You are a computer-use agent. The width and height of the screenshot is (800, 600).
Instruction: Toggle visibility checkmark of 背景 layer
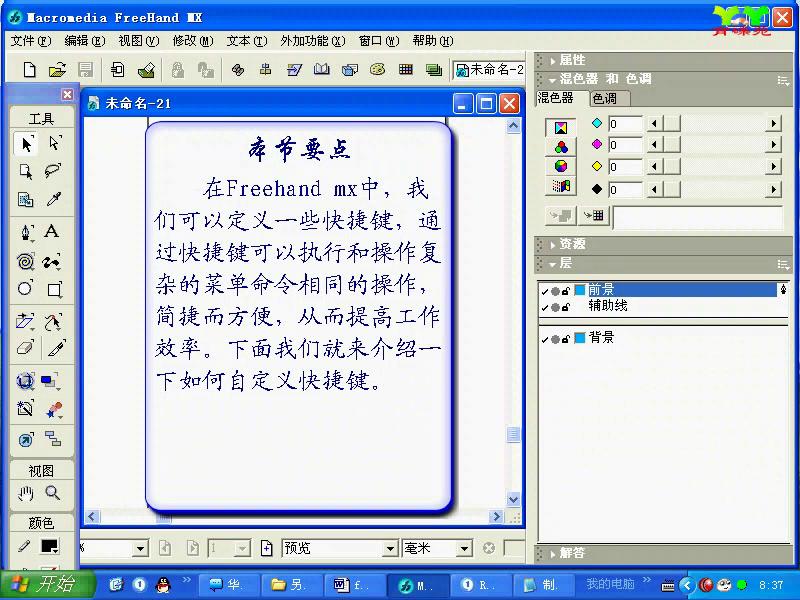click(544, 339)
